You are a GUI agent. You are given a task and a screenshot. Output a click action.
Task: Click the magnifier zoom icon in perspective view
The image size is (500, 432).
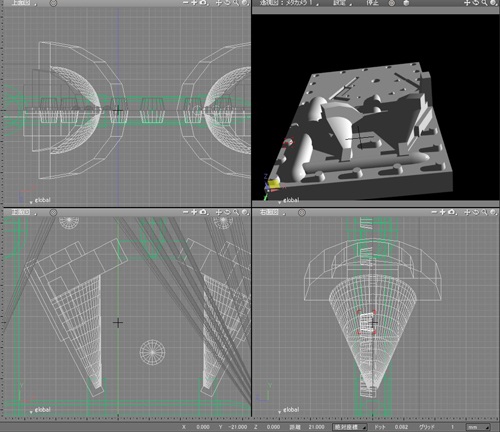[484, 3]
